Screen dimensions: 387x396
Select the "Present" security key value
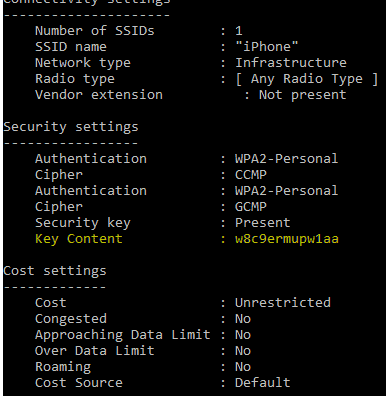[x=263, y=223]
